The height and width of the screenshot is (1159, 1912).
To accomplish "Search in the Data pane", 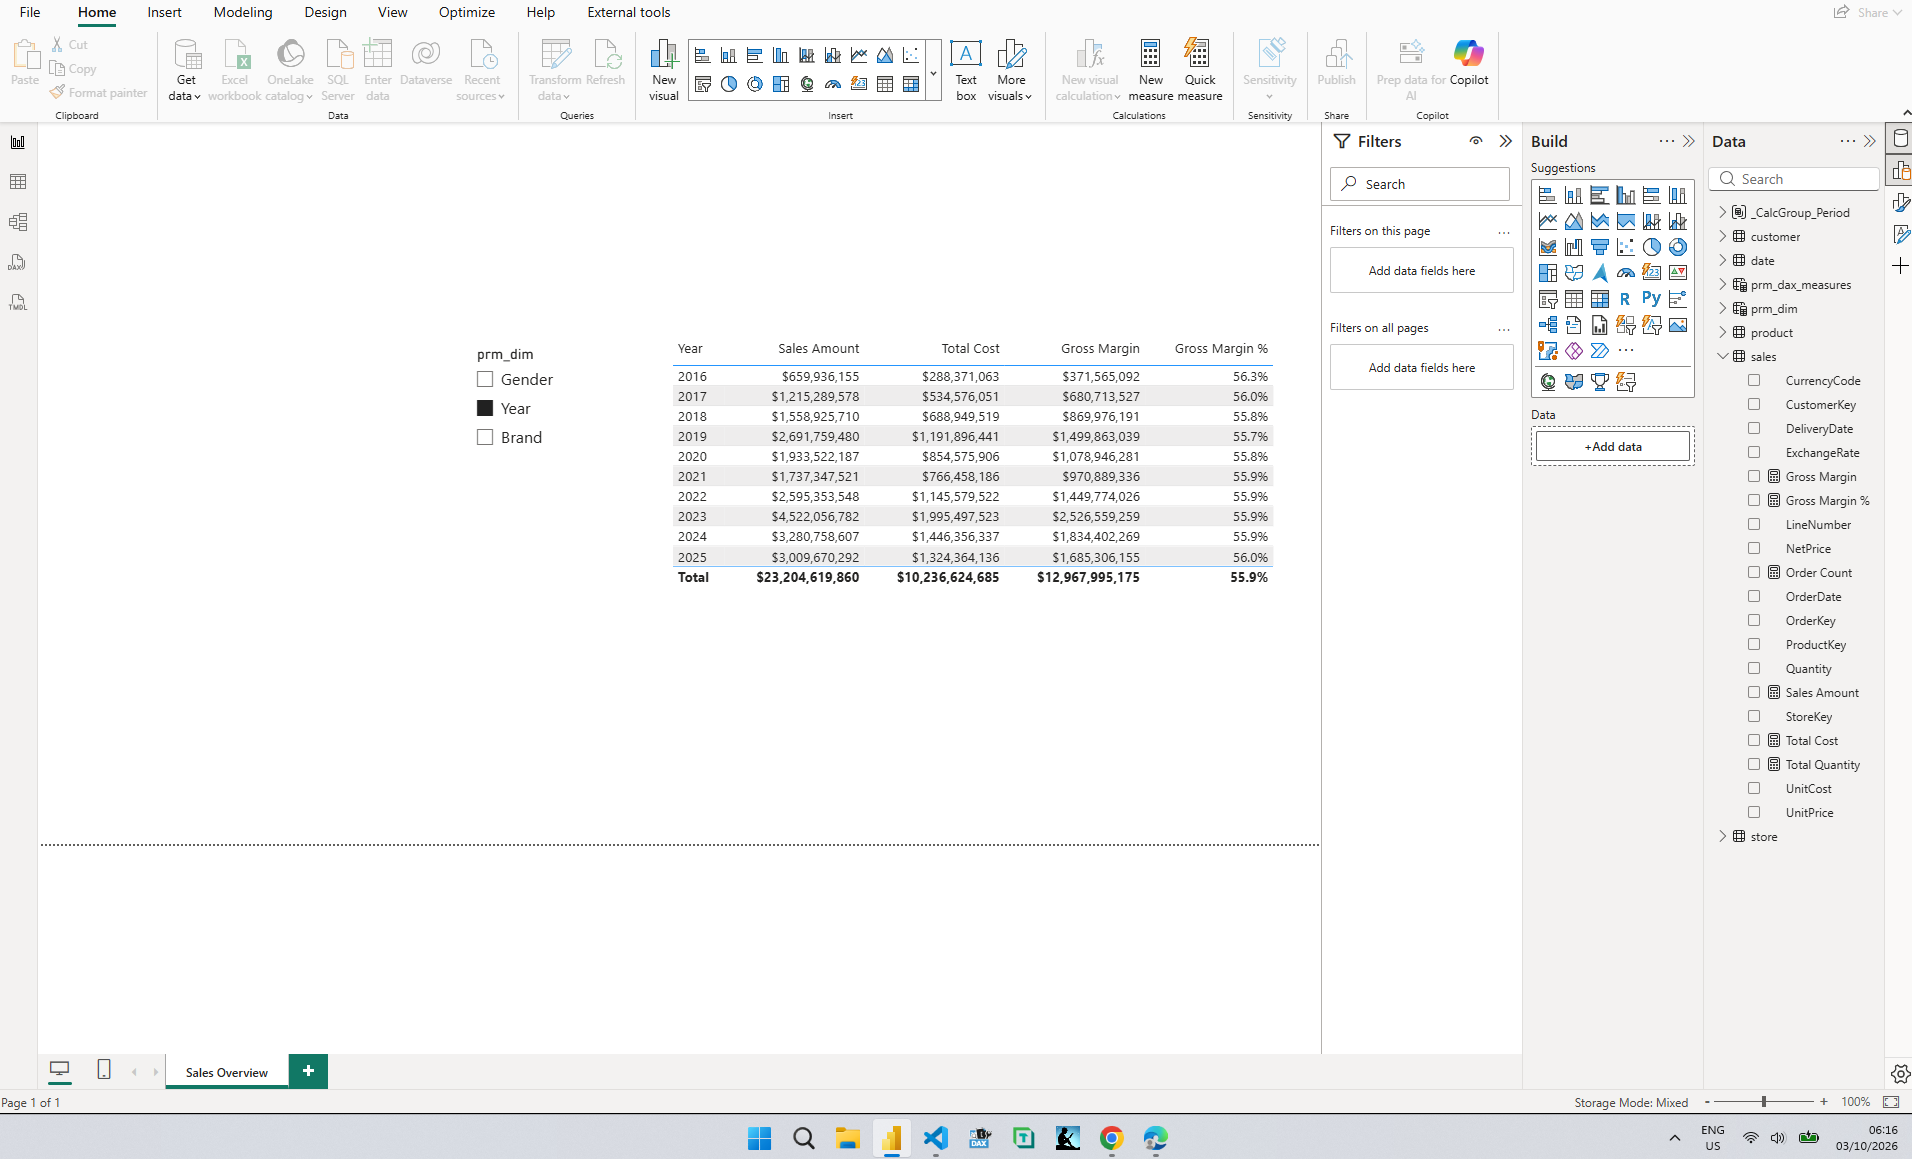I will (1794, 179).
